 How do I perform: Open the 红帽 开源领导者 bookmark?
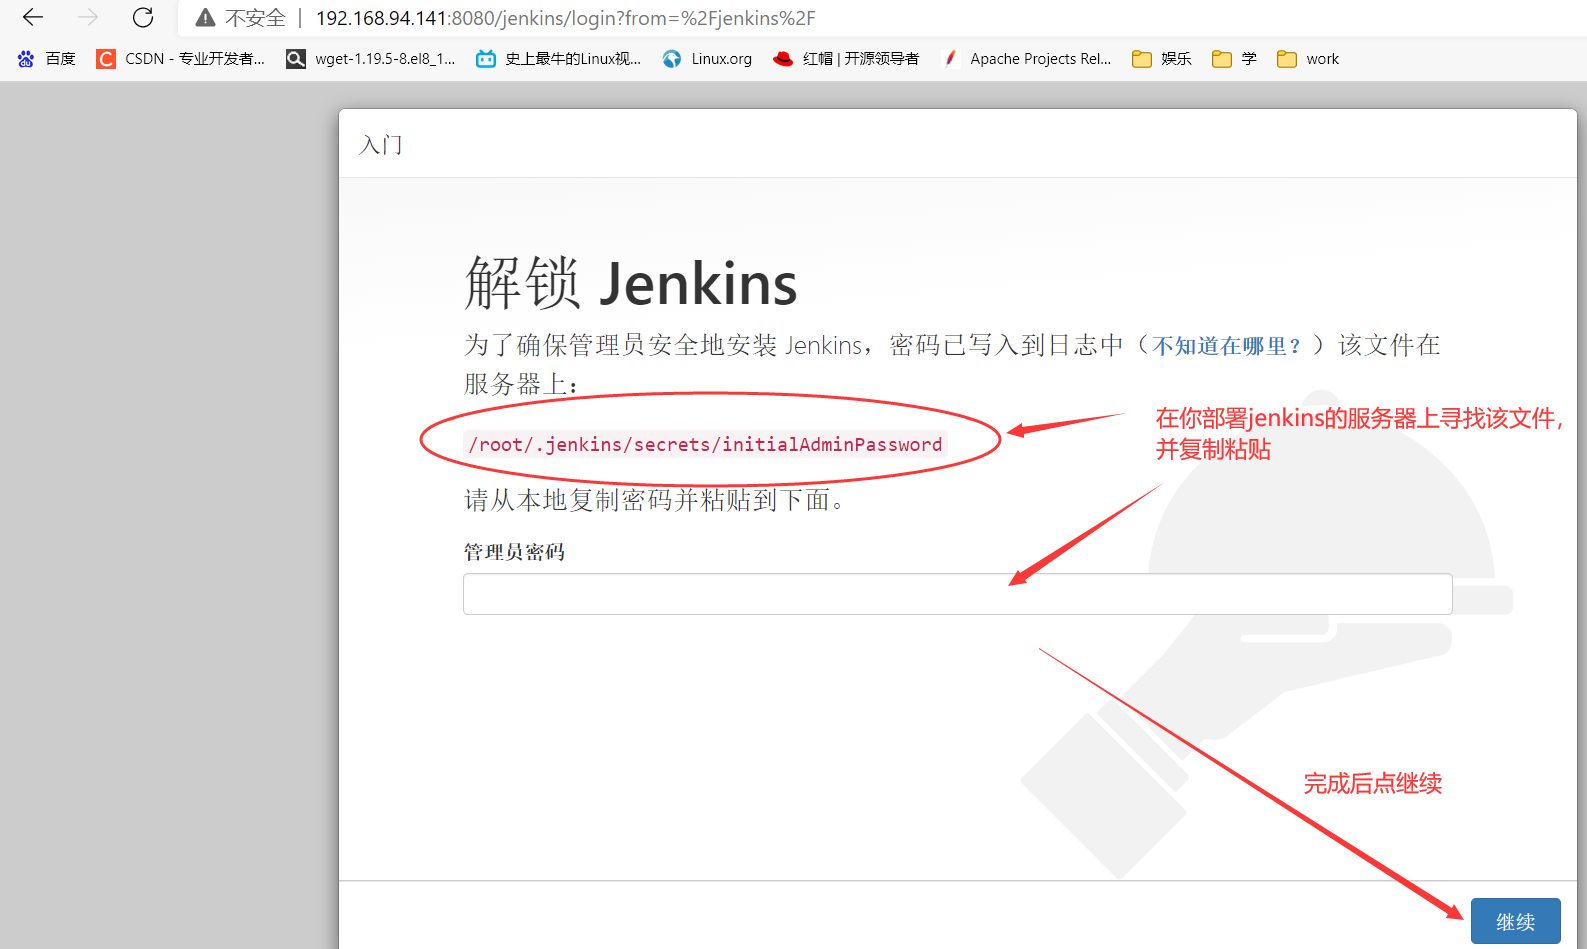click(x=846, y=59)
